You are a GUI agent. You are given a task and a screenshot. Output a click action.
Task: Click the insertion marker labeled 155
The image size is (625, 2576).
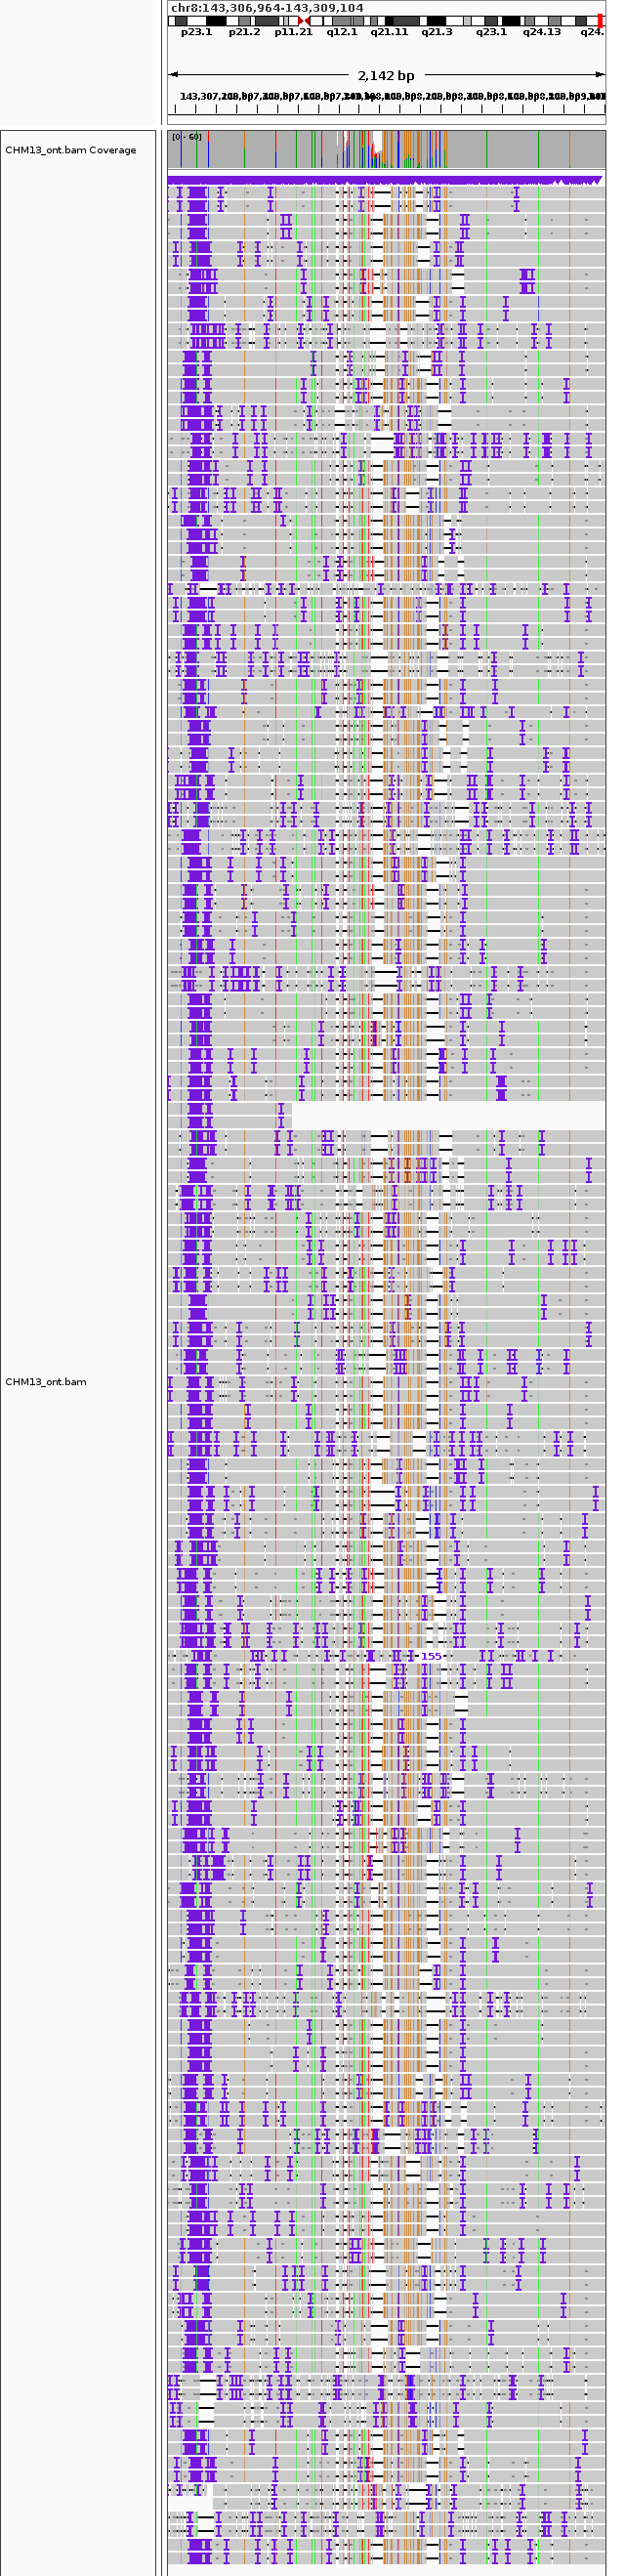pos(430,1656)
